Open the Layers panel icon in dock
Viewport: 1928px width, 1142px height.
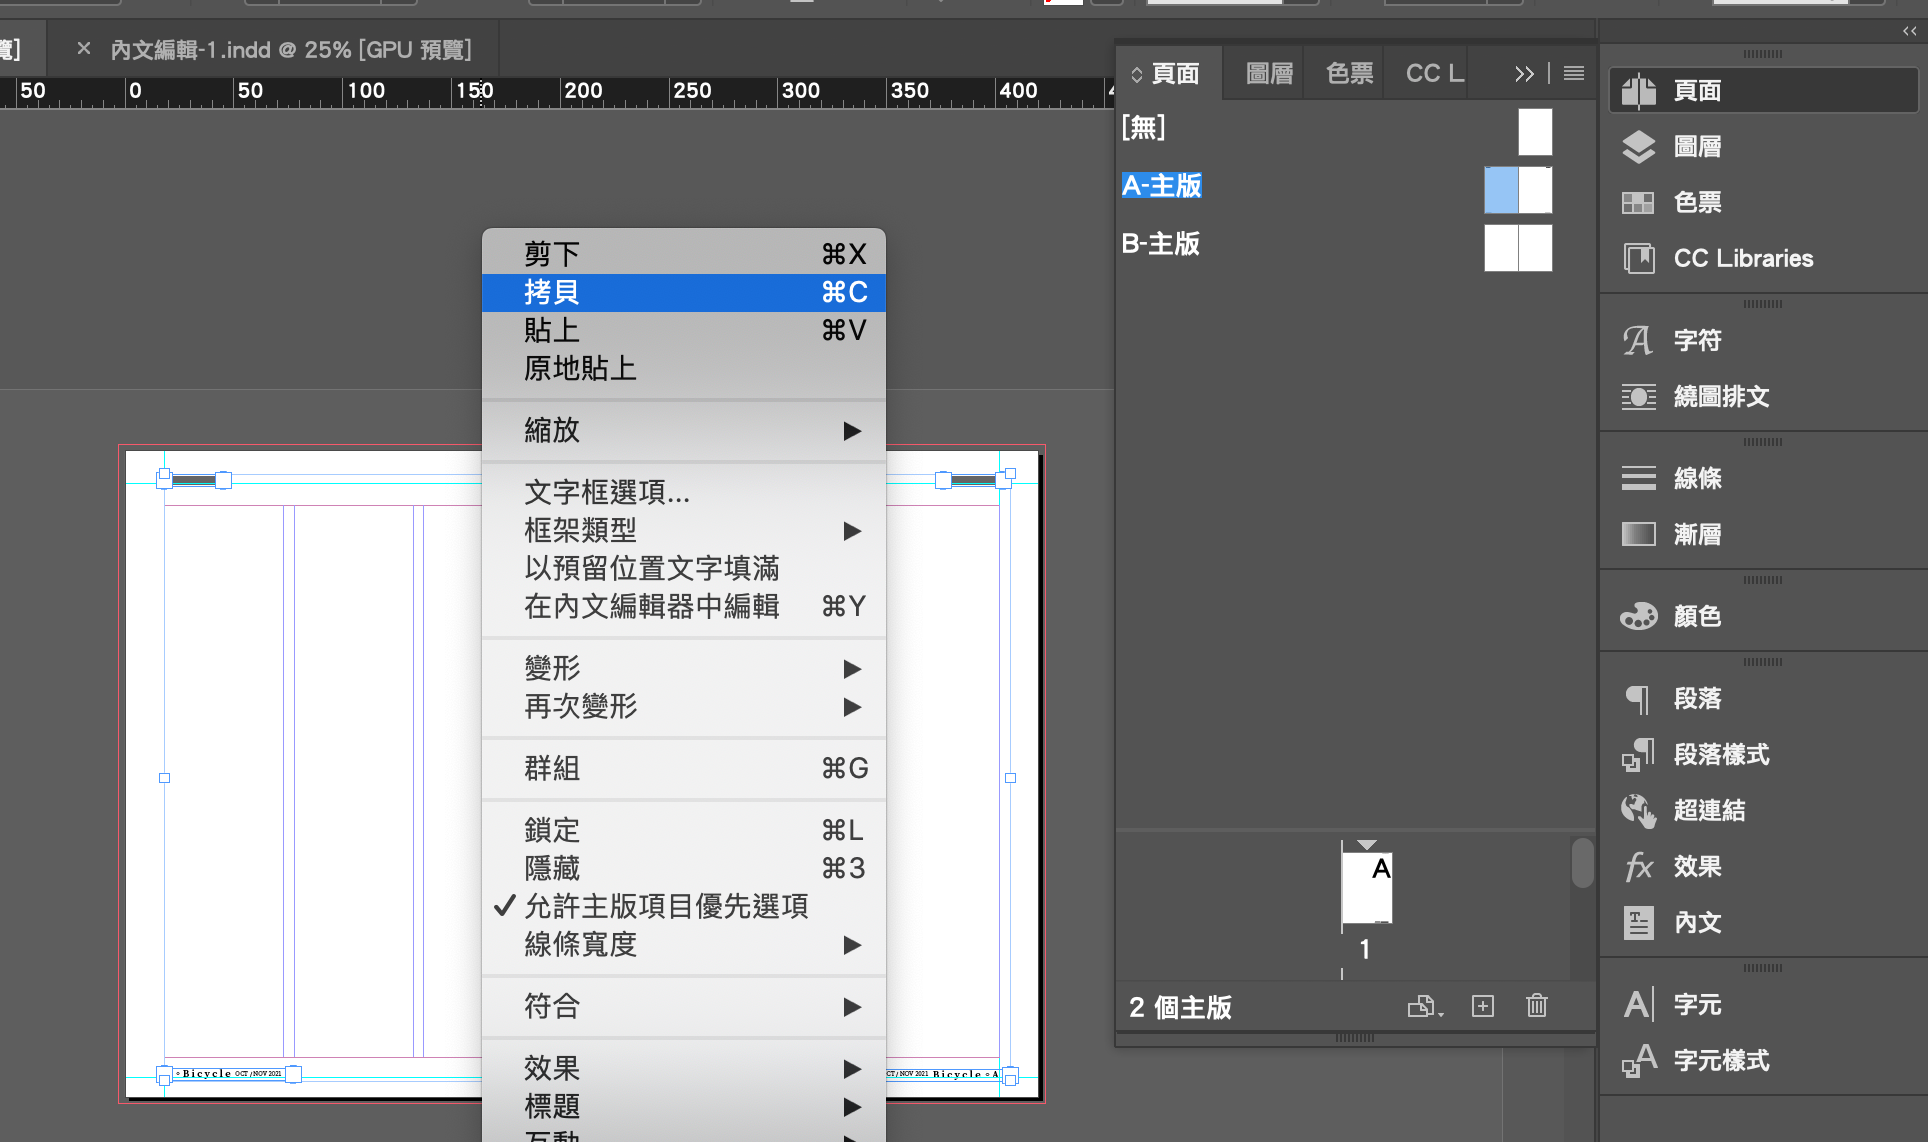click(x=1638, y=147)
